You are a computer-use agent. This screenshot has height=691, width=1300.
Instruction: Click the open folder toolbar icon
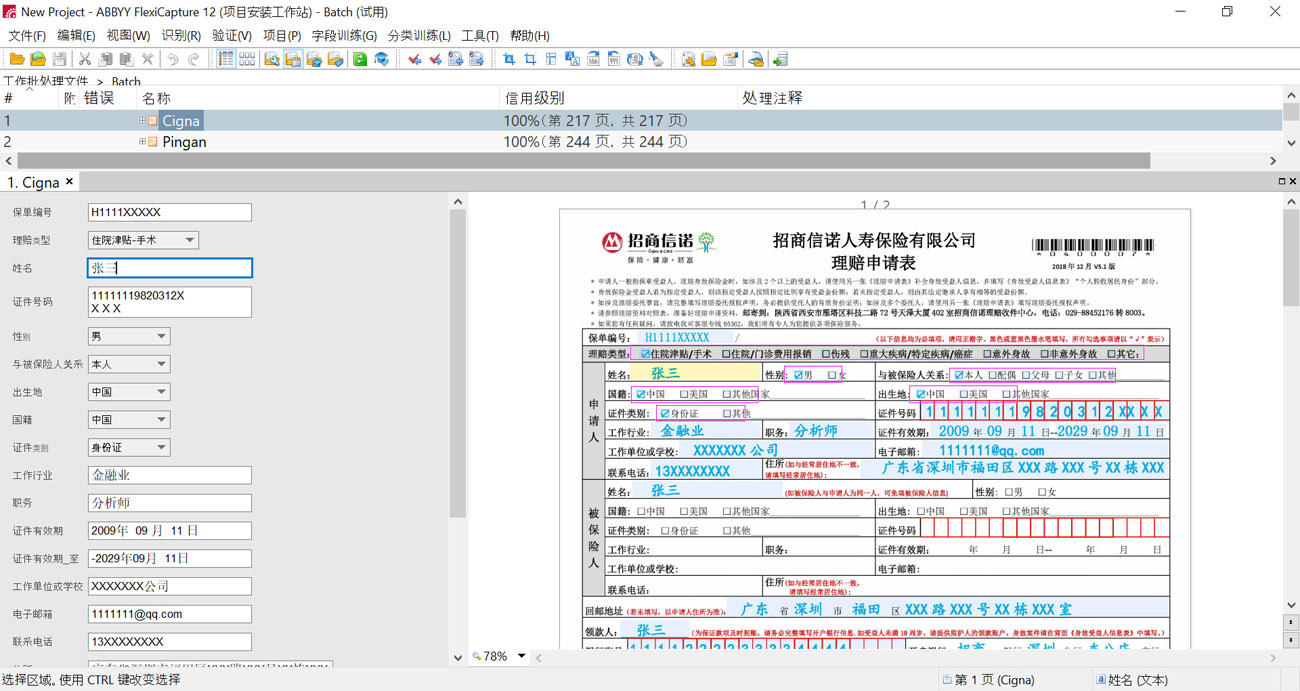17,60
